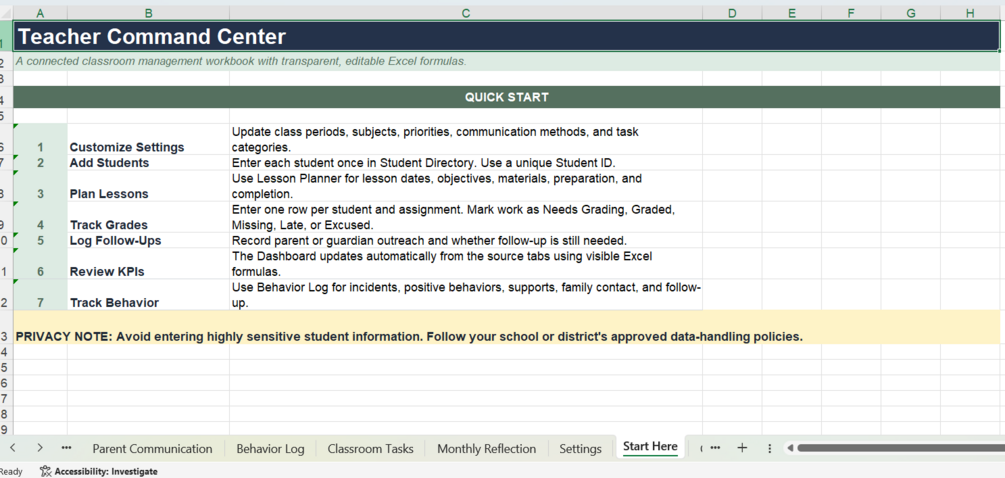Click step number 3 cell
The height and width of the screenshot is (478, 1005).
[40, 186]
